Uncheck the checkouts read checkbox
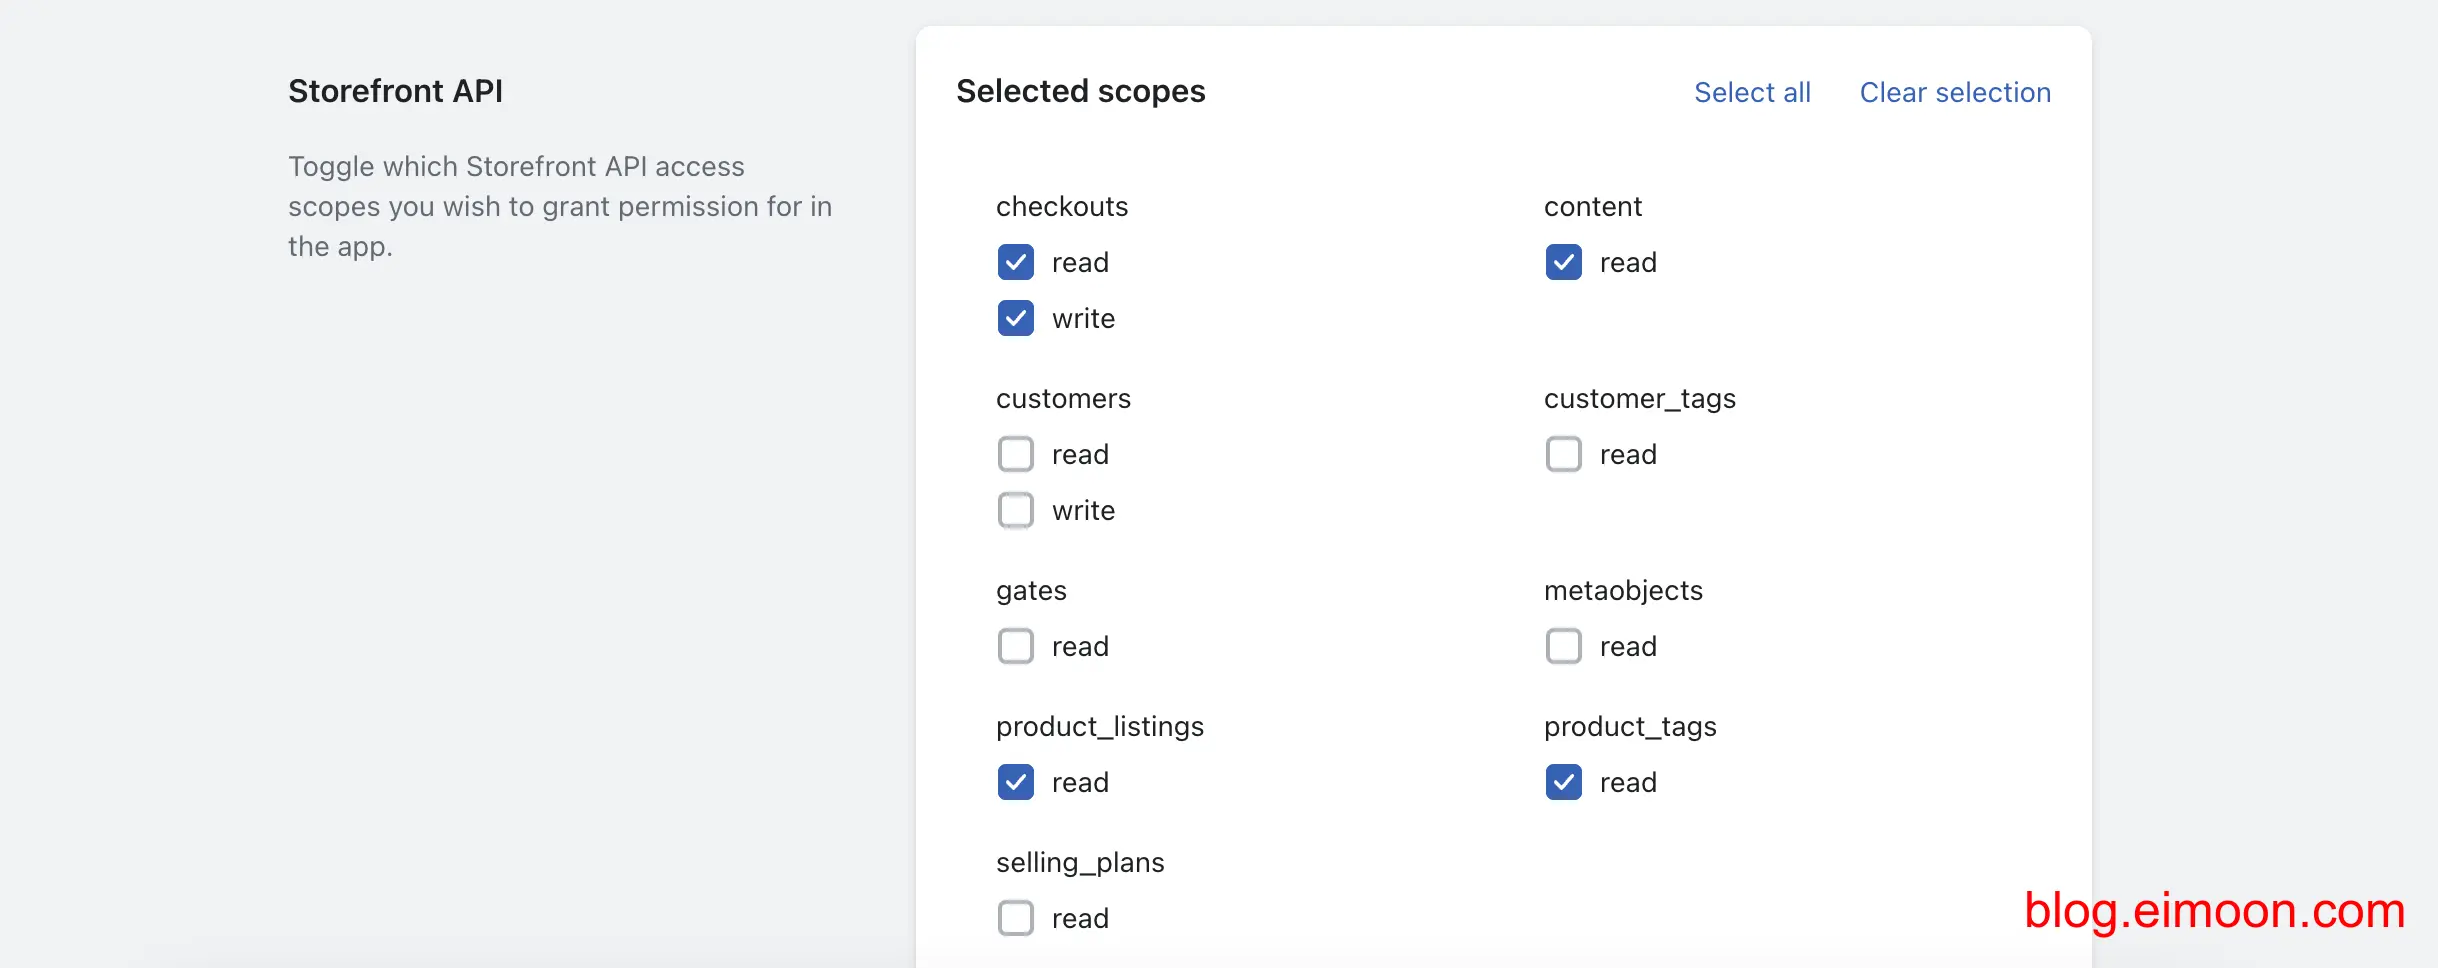2438x968 pixels. 1015,262
